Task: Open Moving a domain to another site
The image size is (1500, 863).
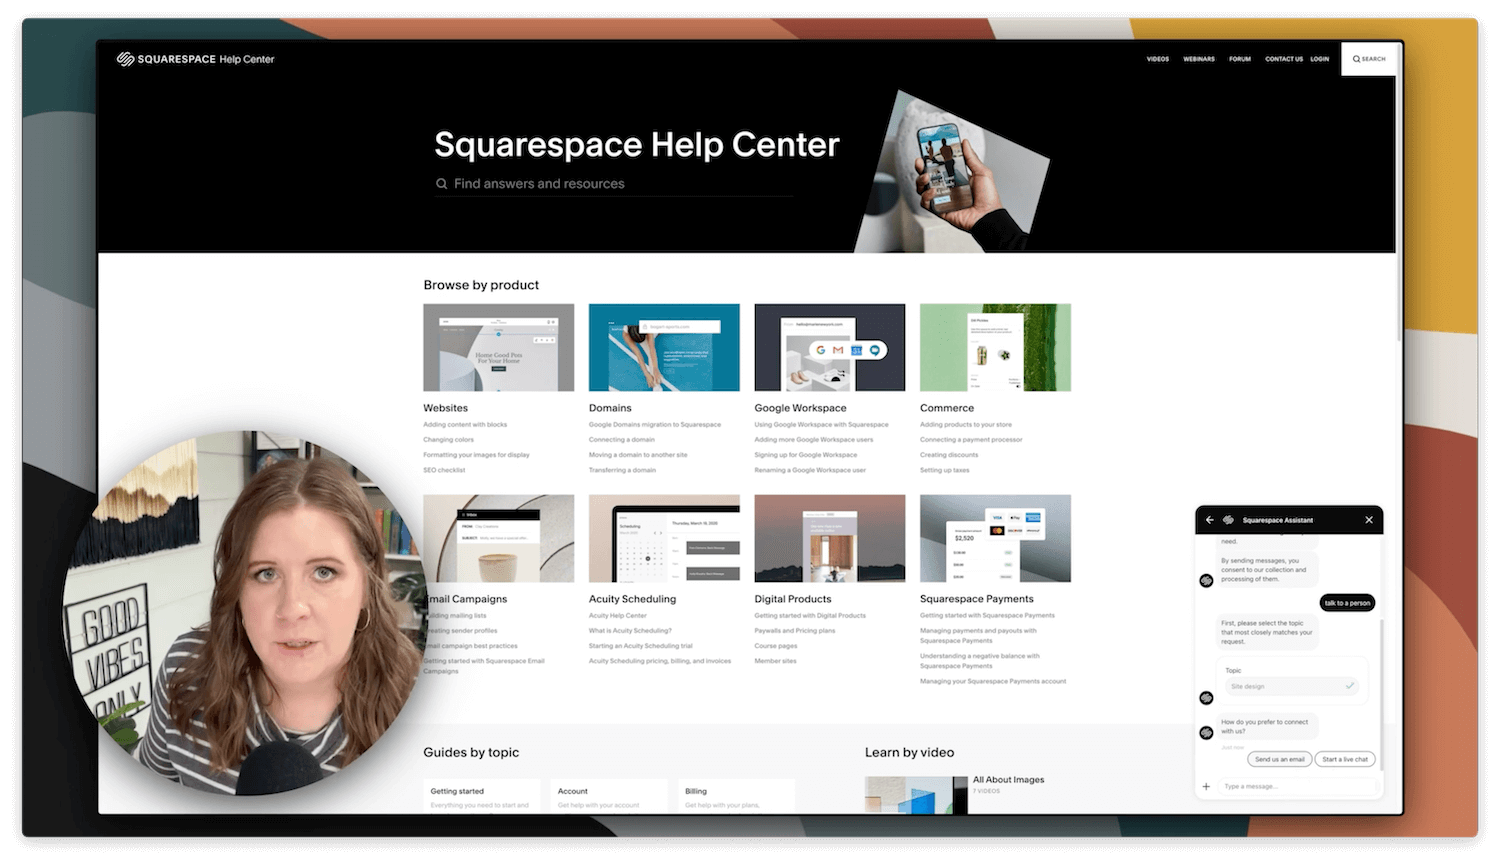Action: (638, 455)
